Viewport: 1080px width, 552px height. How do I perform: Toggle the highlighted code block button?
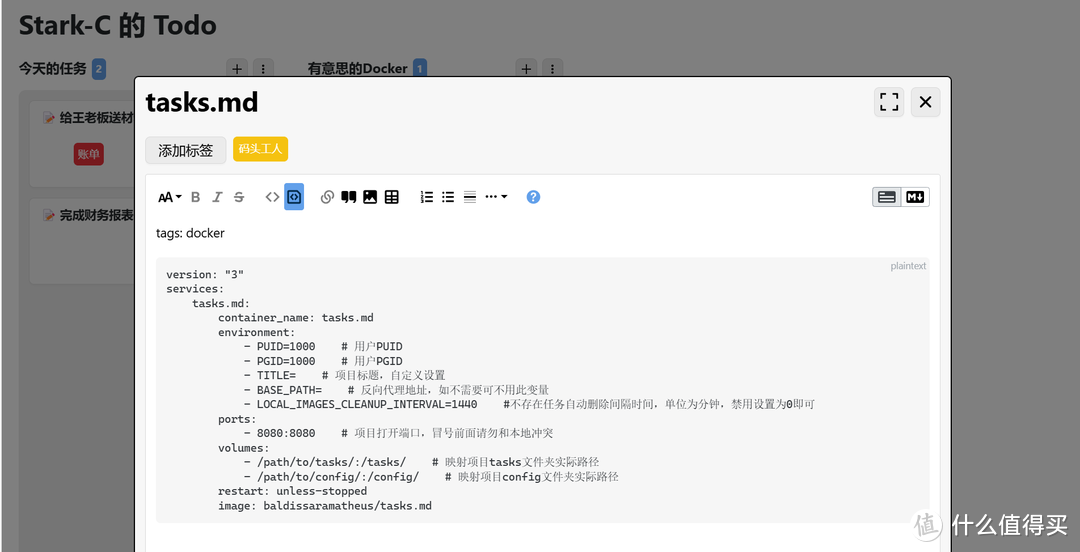[x=294, y=197]
